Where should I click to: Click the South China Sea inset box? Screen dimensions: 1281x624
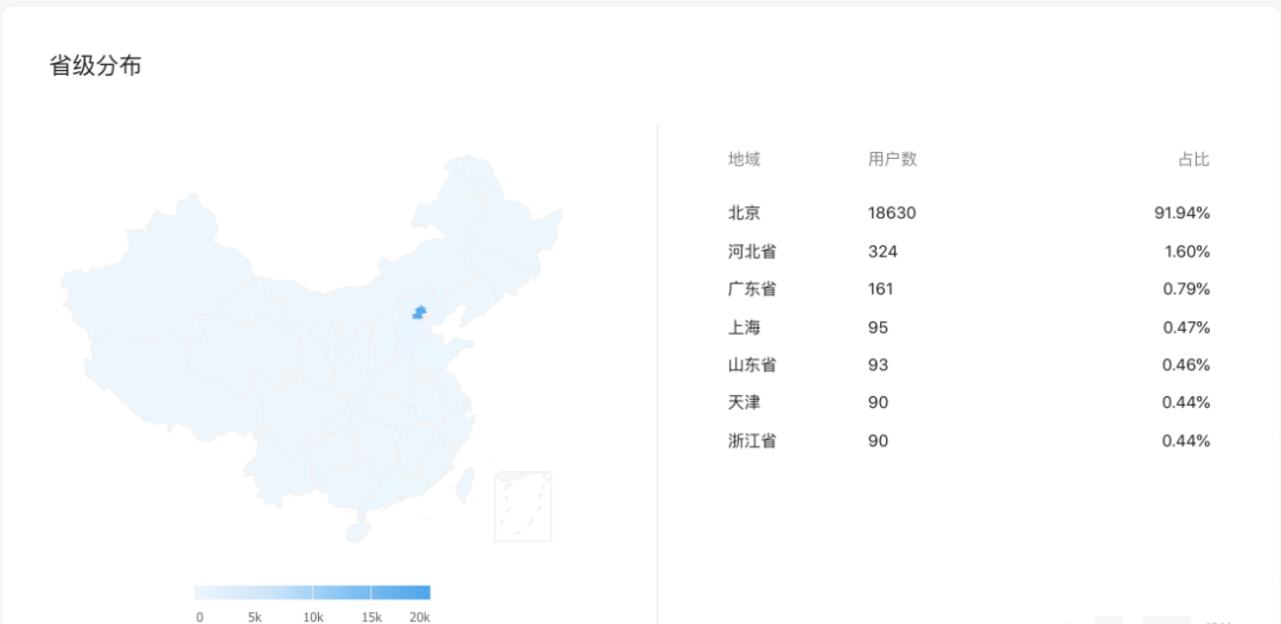(x=523, y=507)
